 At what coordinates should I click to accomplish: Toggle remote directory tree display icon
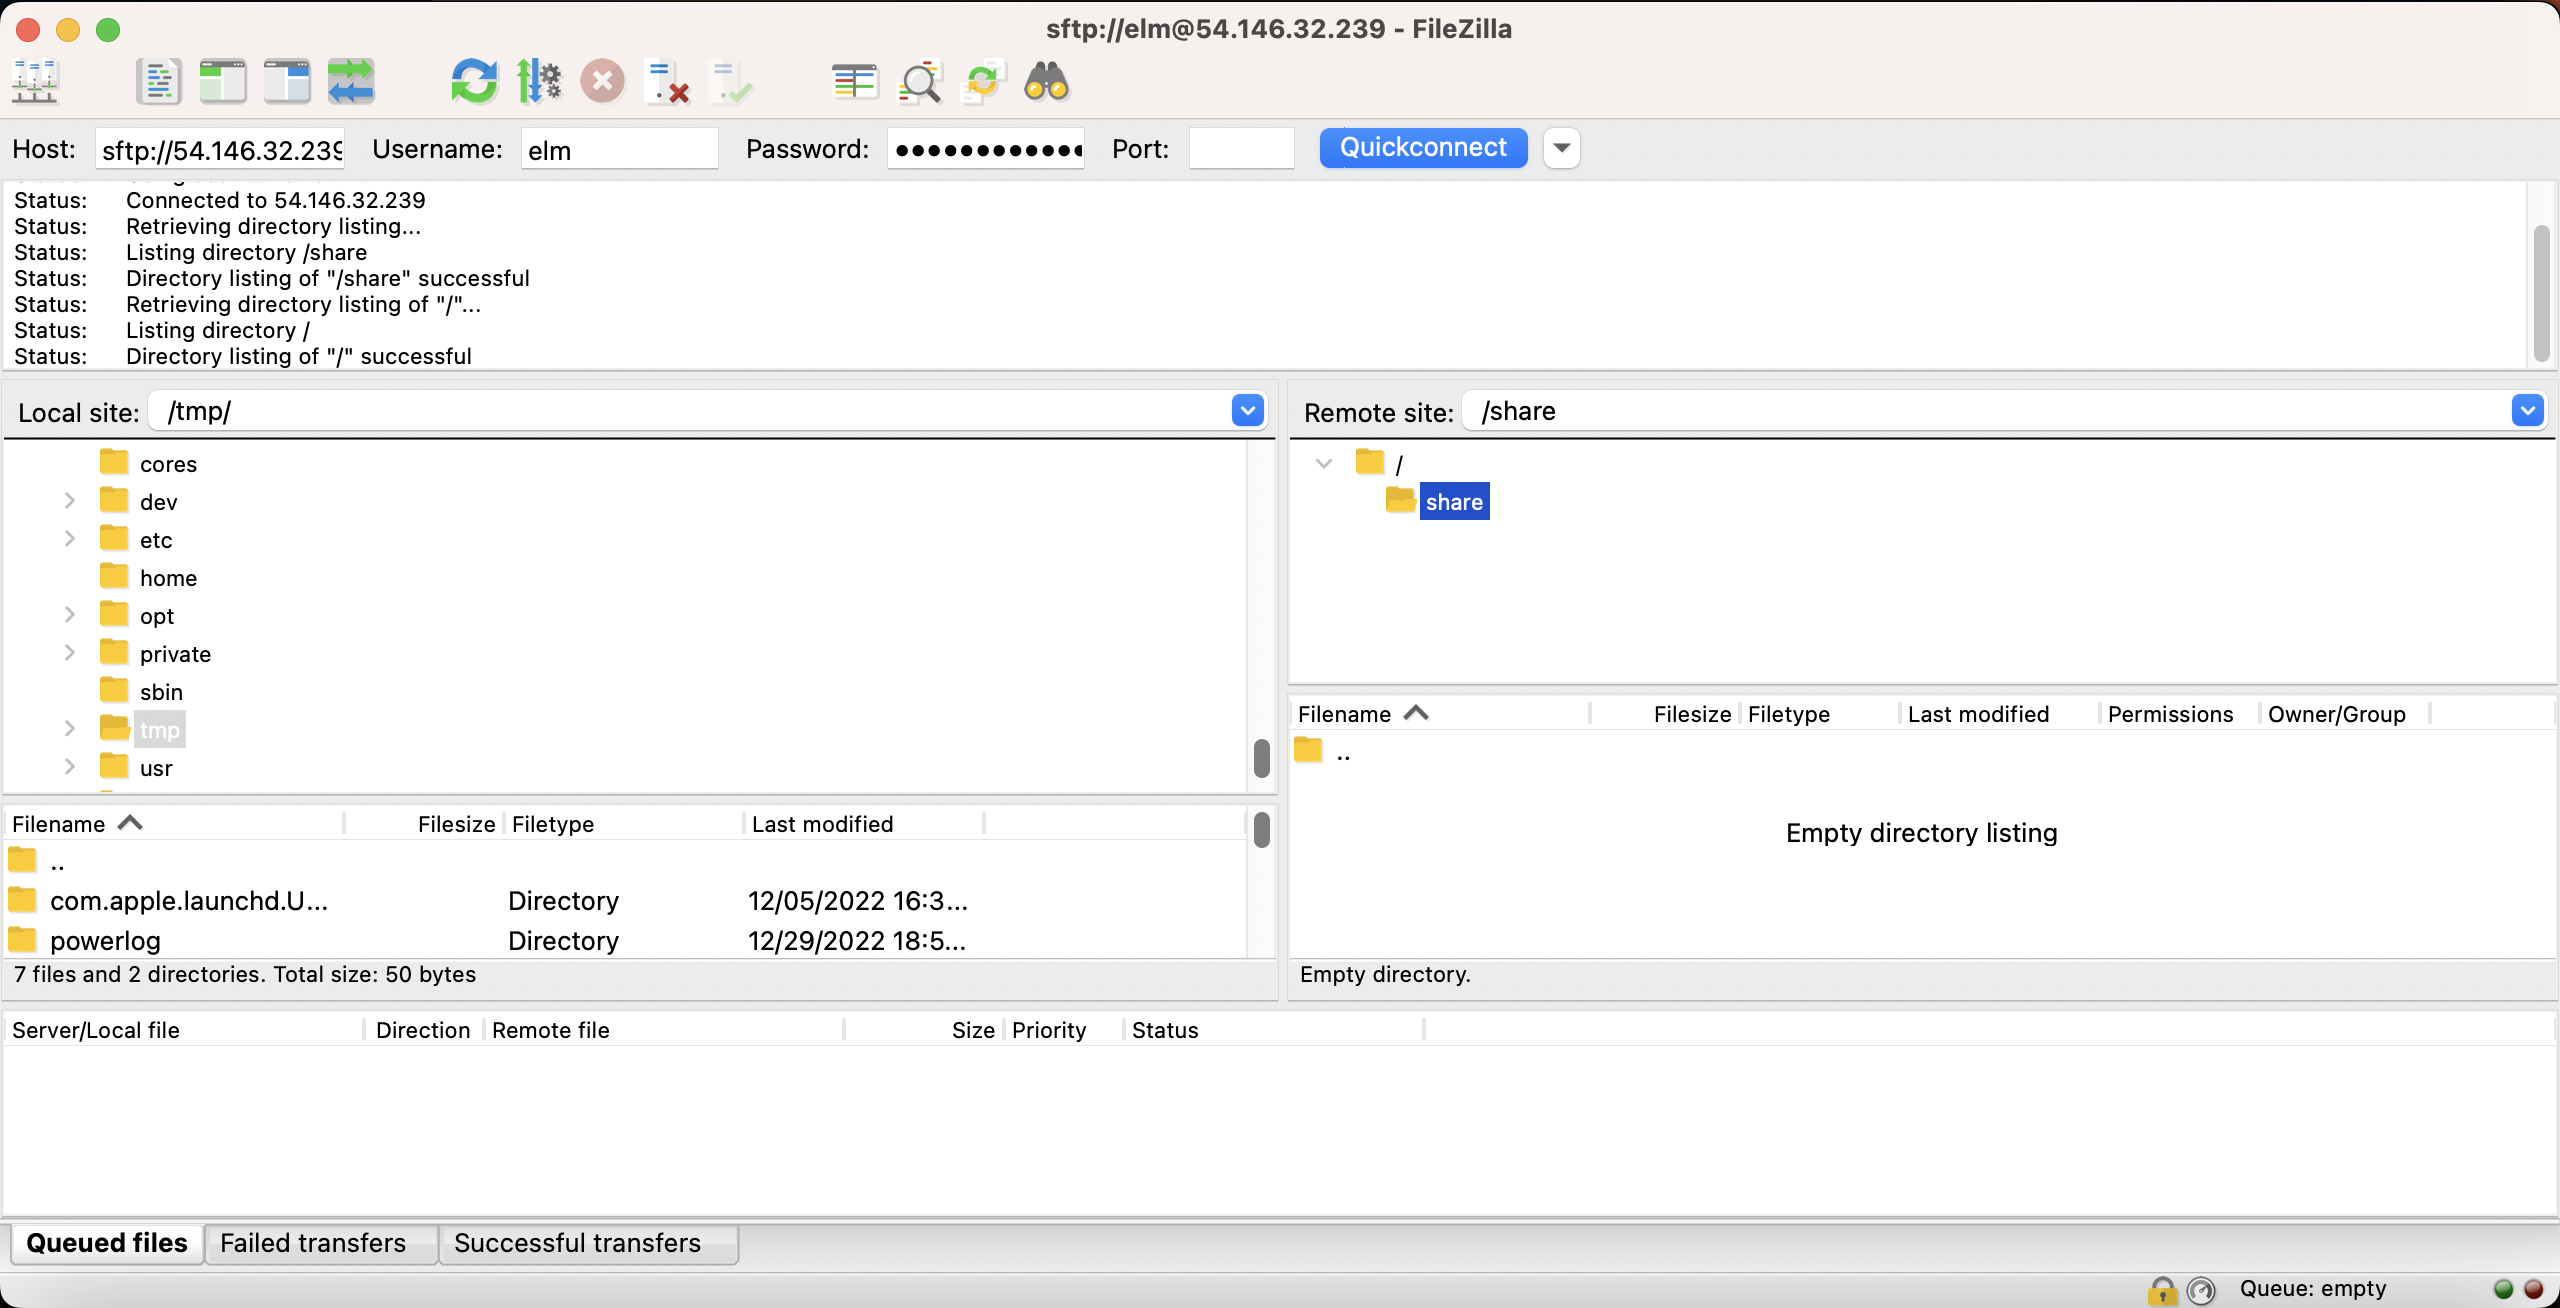coord(287,82)
